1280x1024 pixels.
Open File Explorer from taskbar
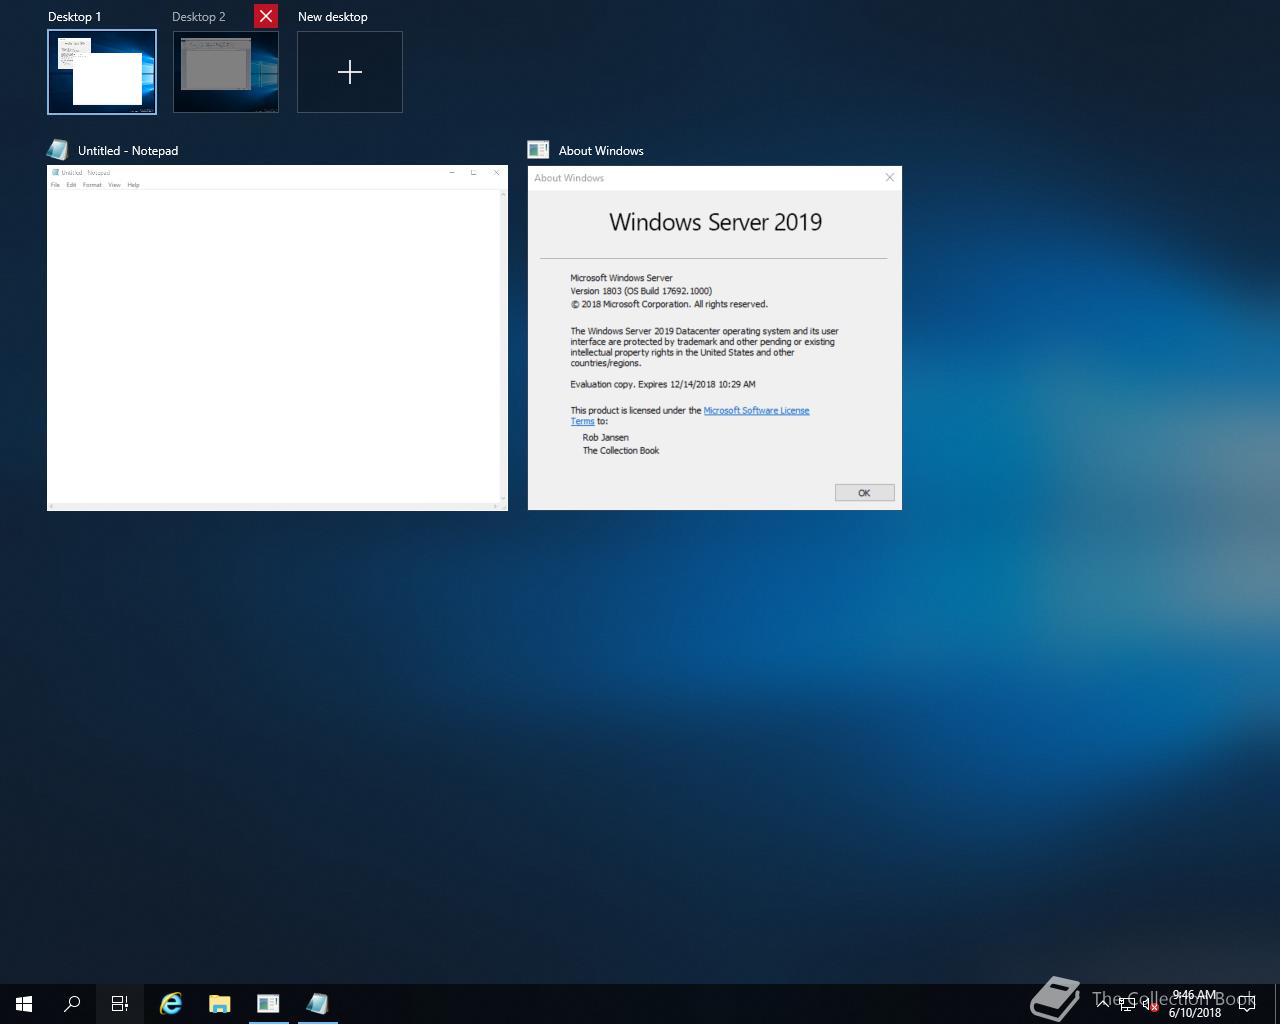[219, 1003]
